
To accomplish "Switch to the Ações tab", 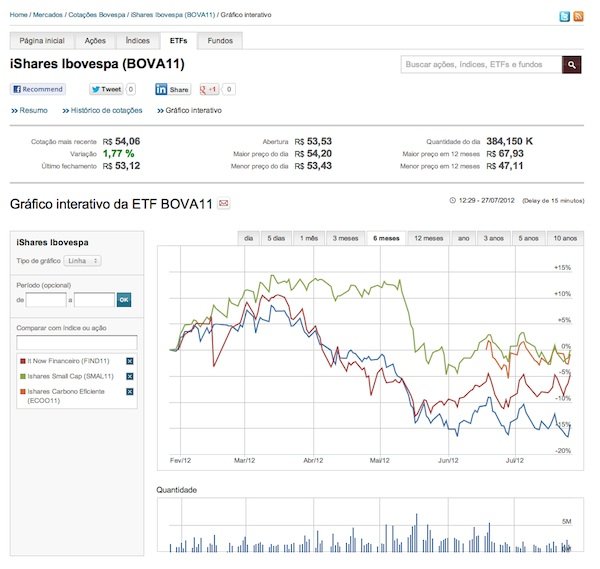I will [95, 41].
